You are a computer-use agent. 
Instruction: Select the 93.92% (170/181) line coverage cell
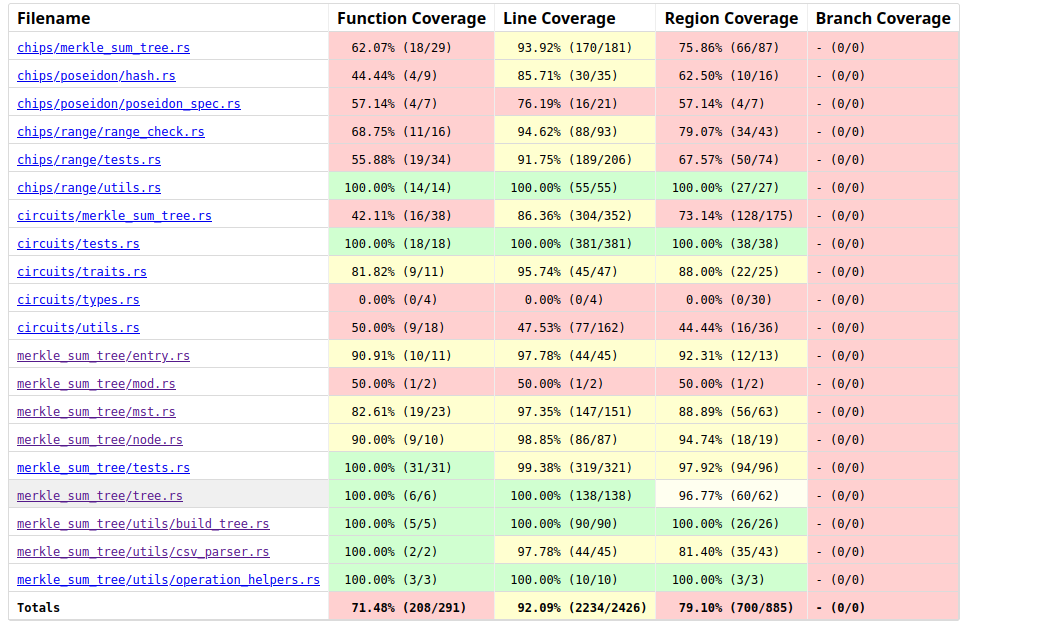(575, 48)
